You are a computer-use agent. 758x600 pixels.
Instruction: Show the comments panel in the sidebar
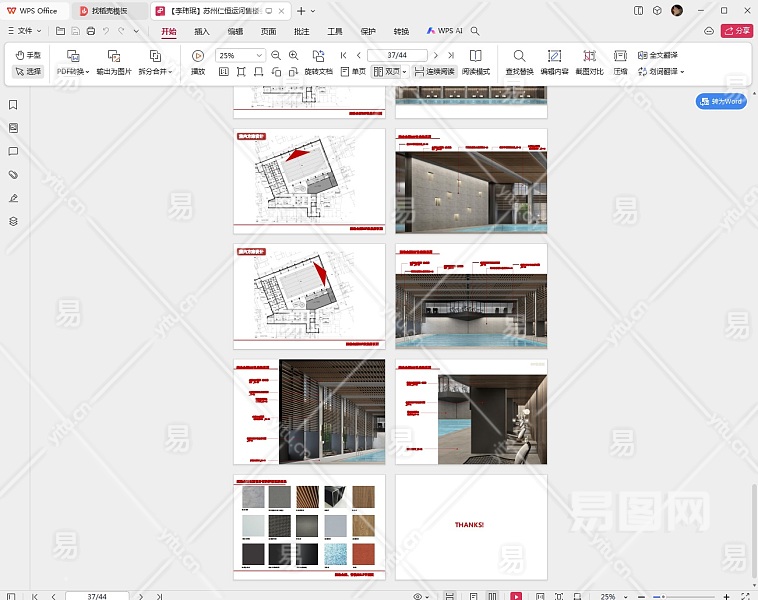[13, 152]
